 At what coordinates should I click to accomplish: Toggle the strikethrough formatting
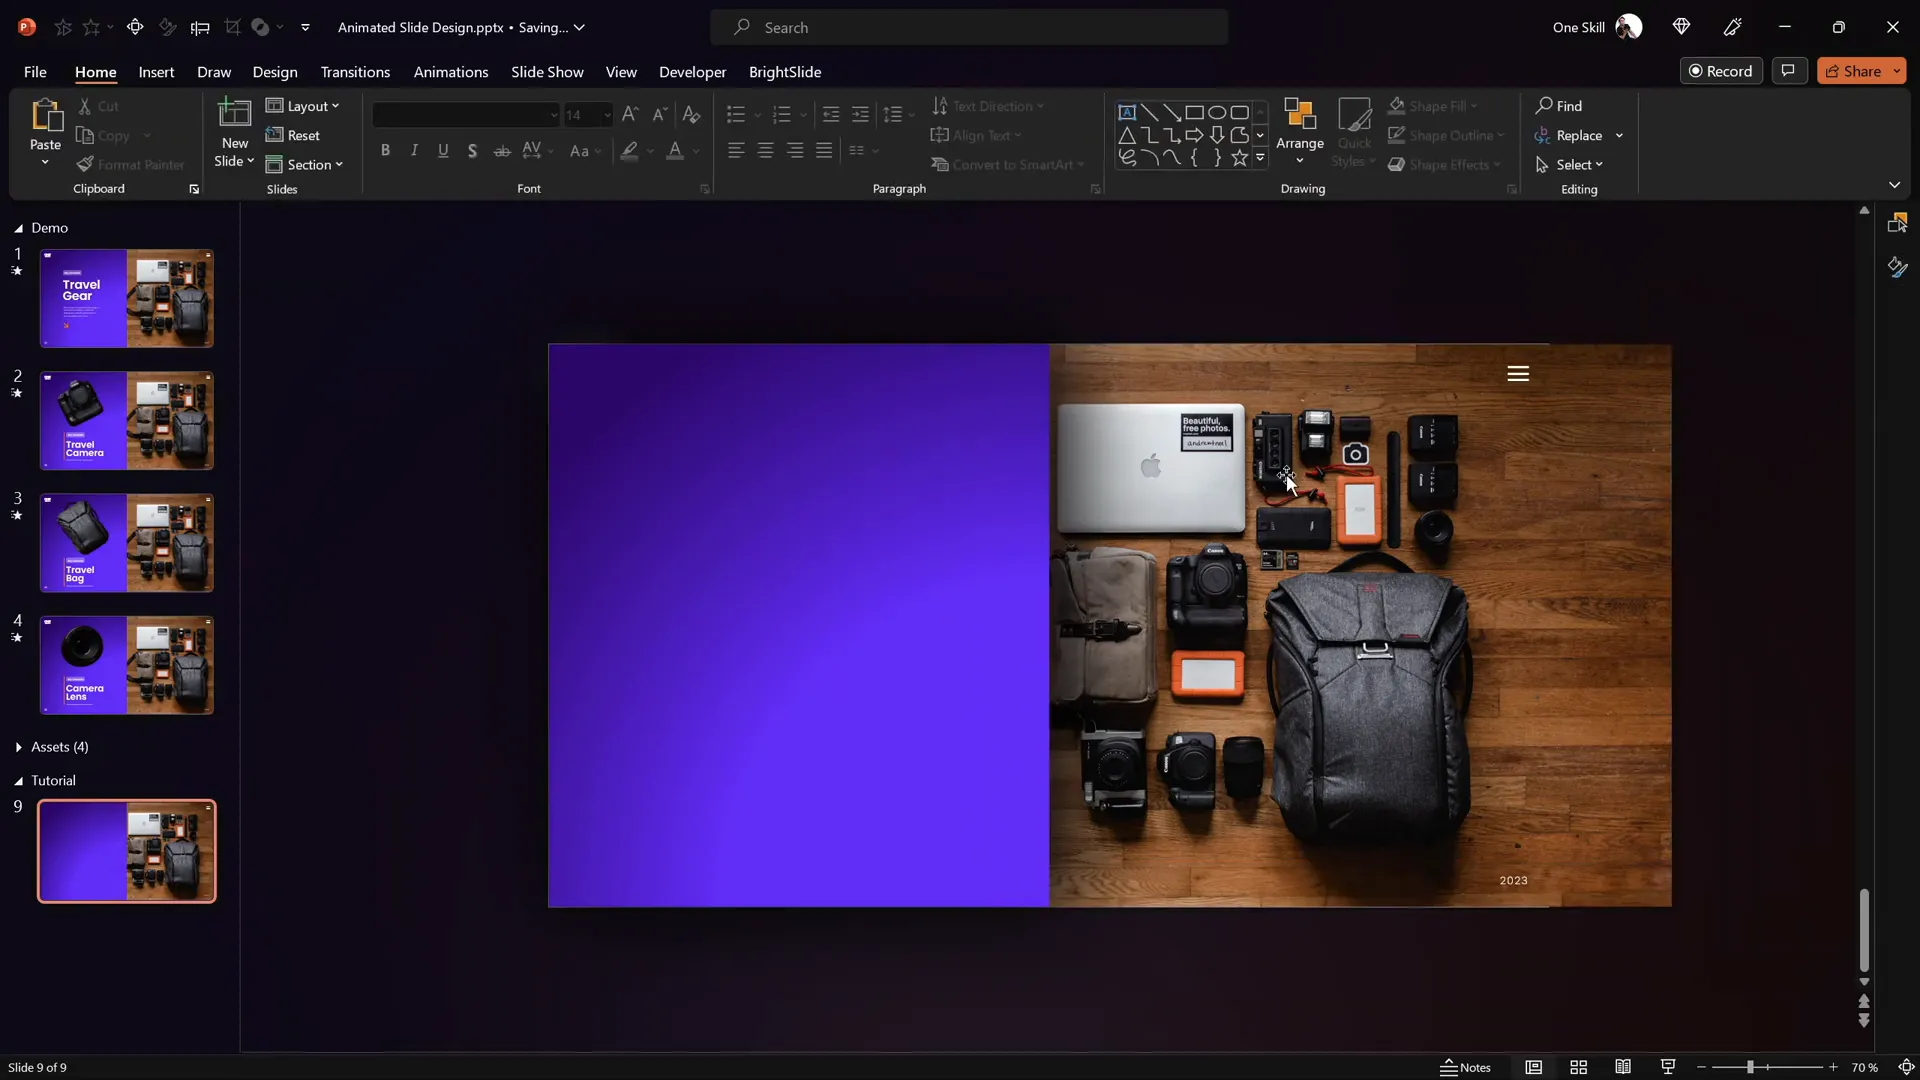point(502,150)
